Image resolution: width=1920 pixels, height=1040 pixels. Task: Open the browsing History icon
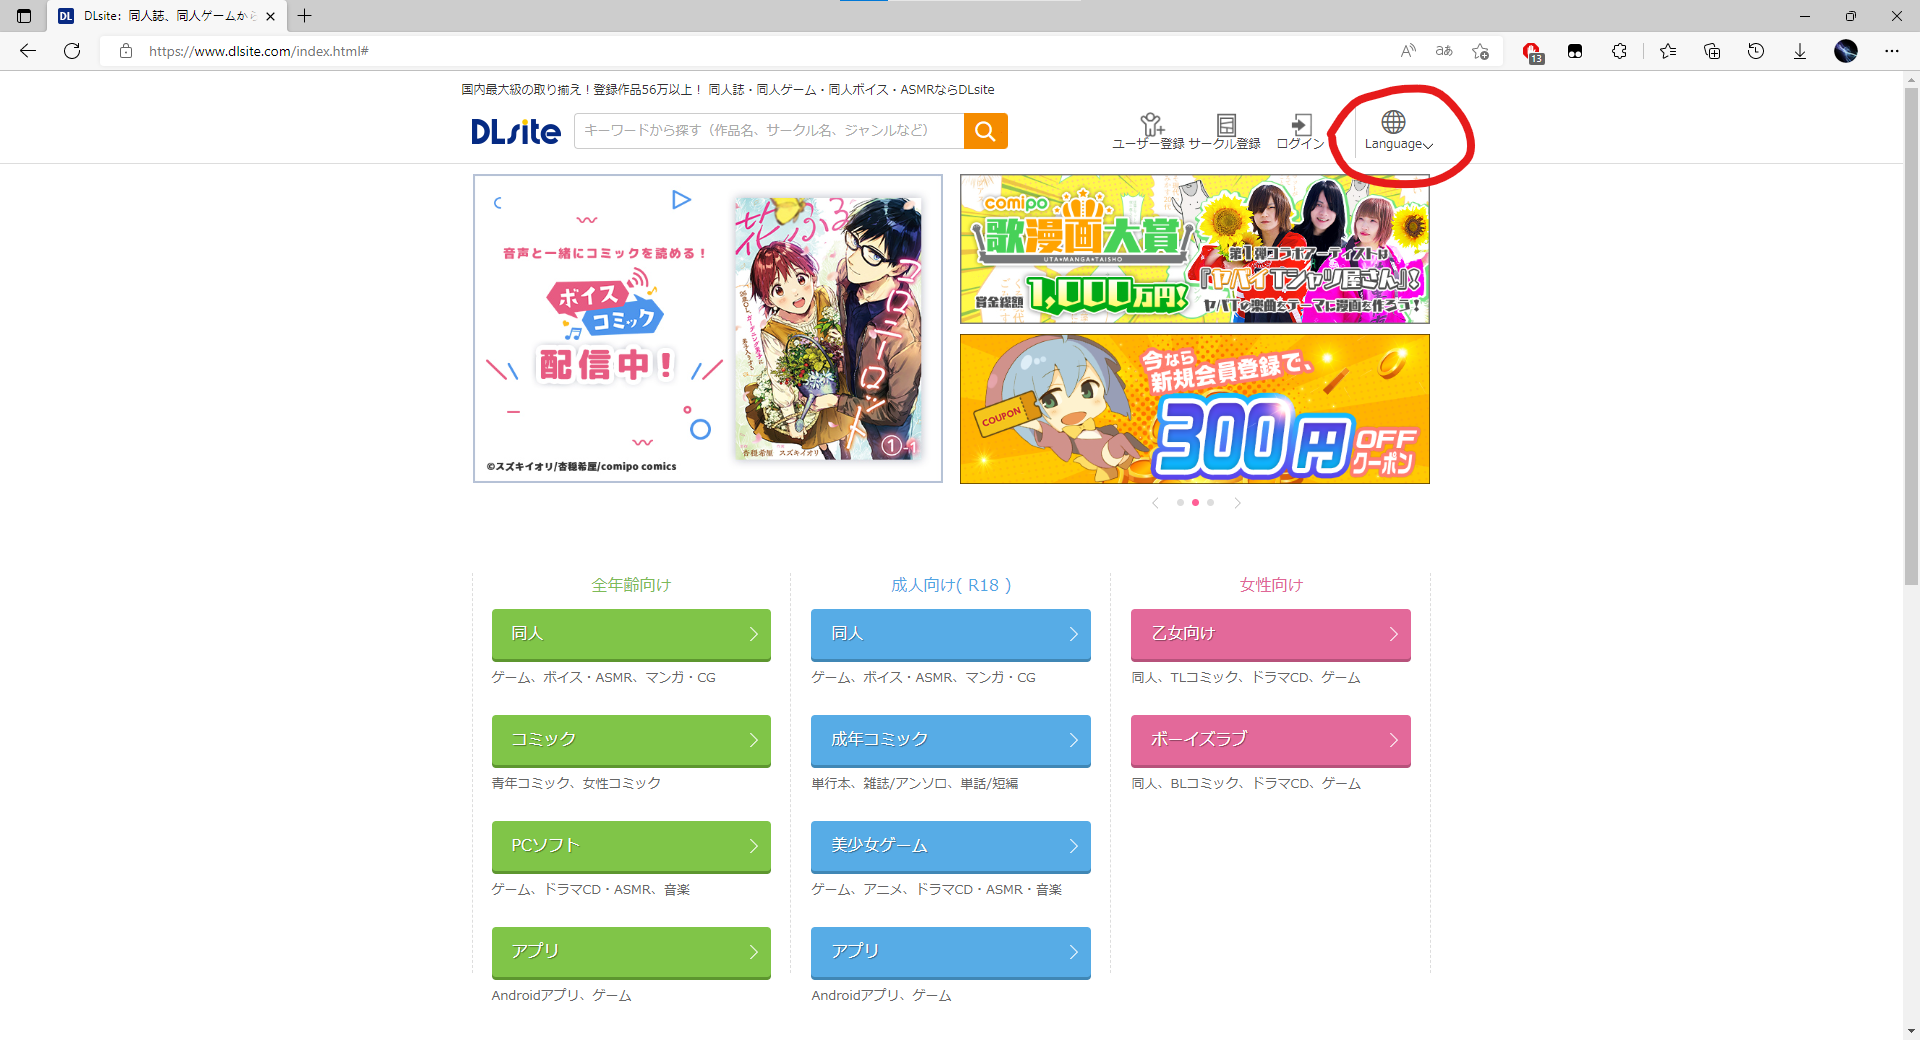click(x=1756, y=51)
